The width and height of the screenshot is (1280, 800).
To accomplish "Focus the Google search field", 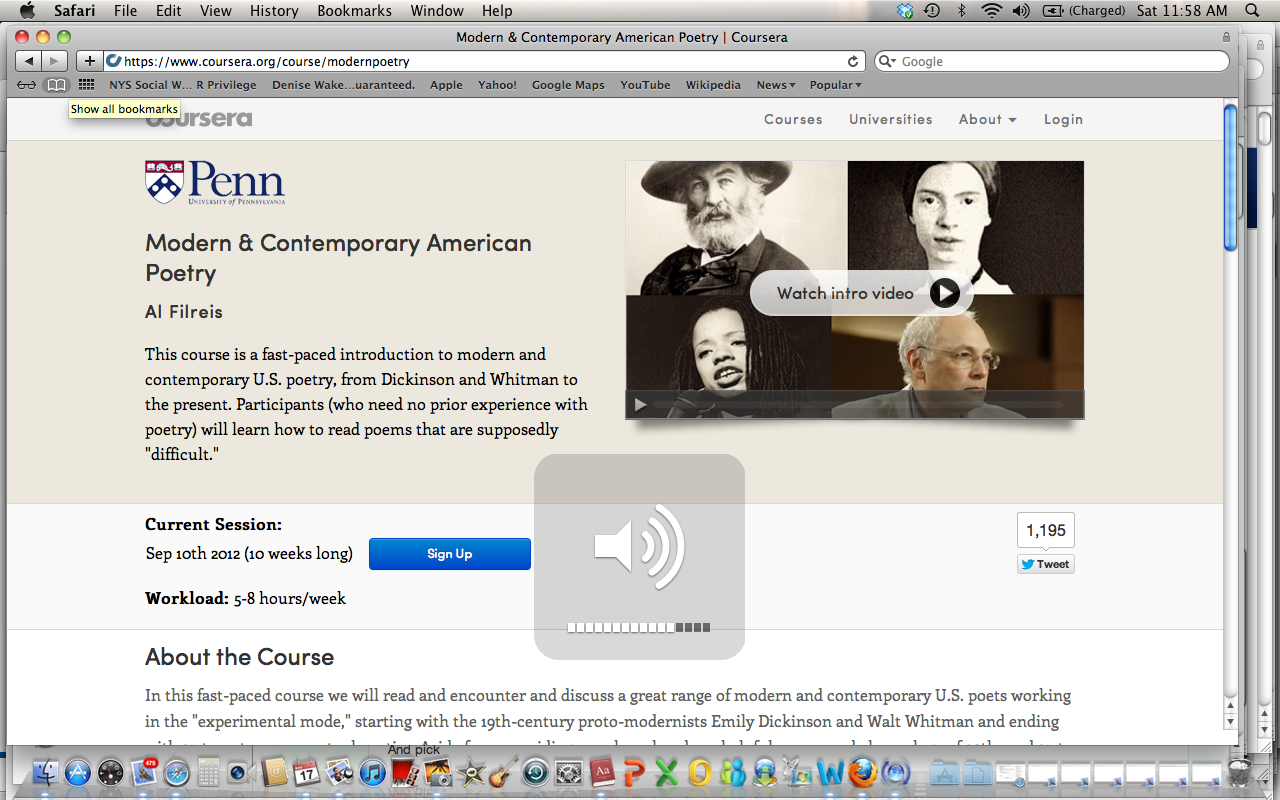I will 1052,61.
